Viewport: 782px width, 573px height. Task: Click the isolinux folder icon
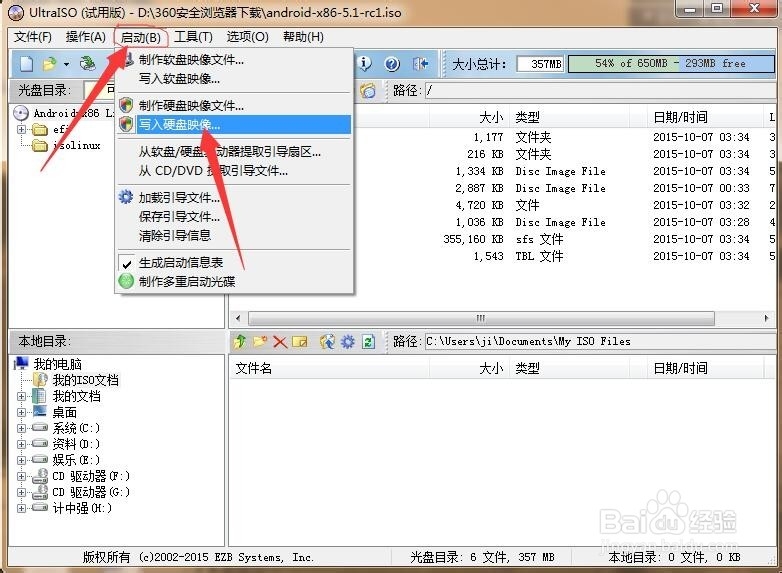pyautogui.click(x=40, y=145)
